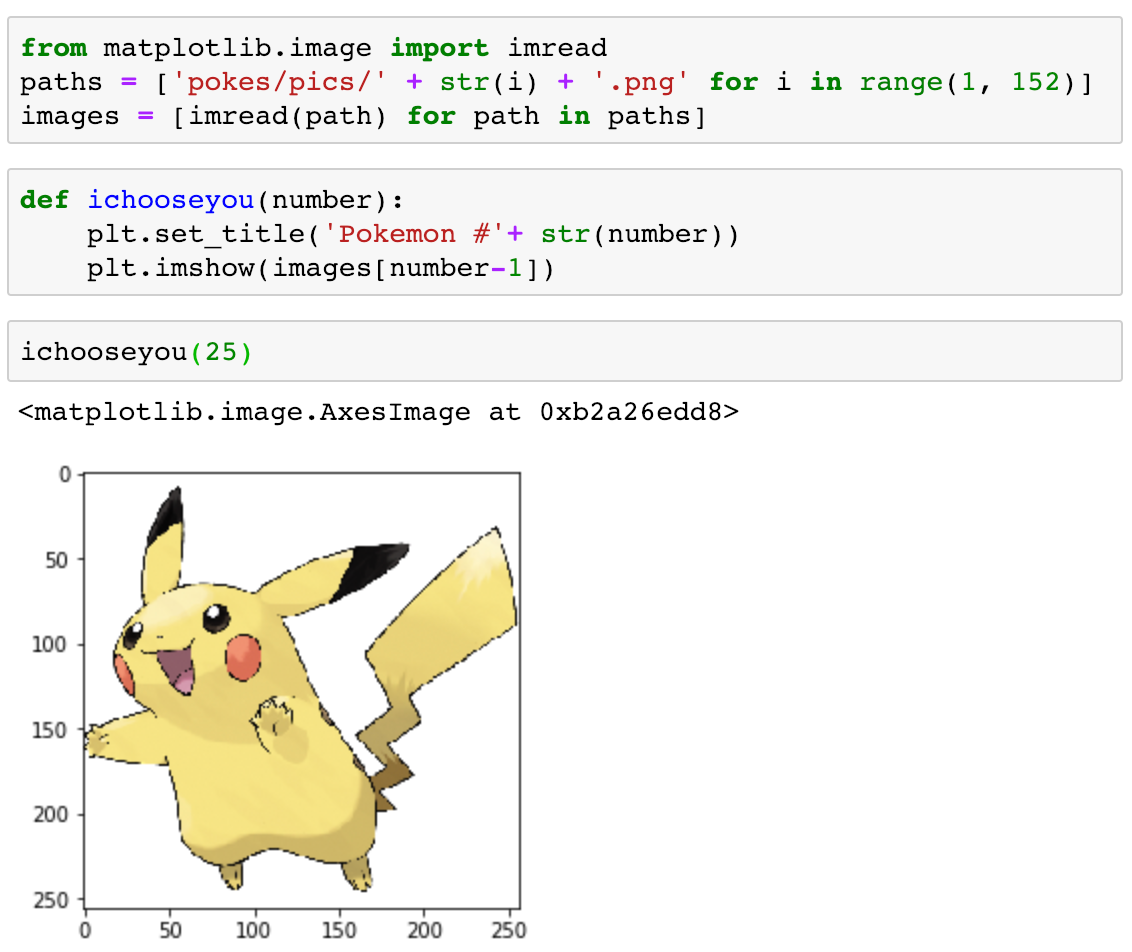This screenshot has height=952, width=1132.
Task: Click the ichooseyou function name in the def line
Action: (x=171, y=200)
